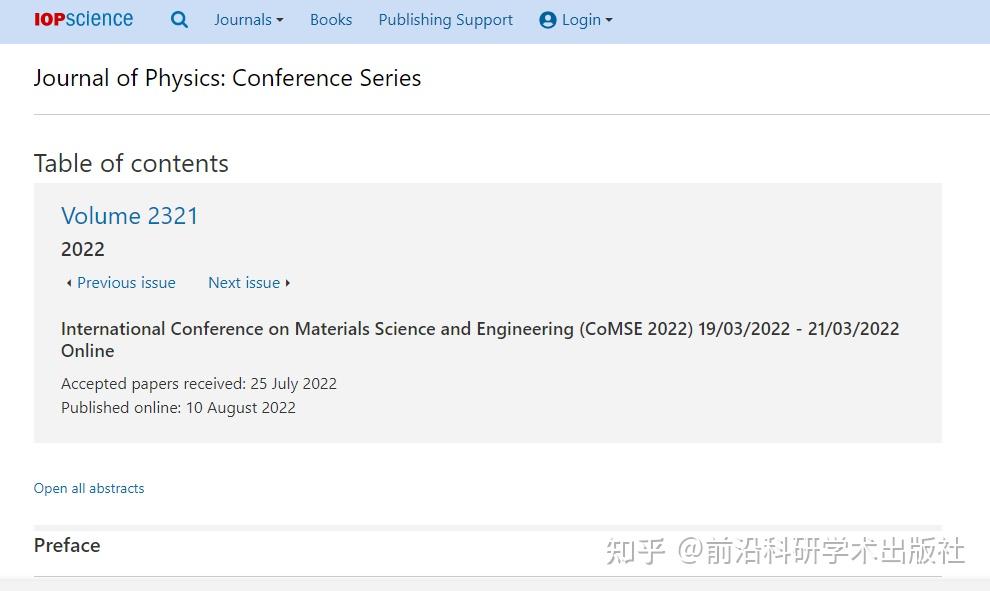Click the right arrow after Next issue
990x591 pixels.
click(288, 283)
